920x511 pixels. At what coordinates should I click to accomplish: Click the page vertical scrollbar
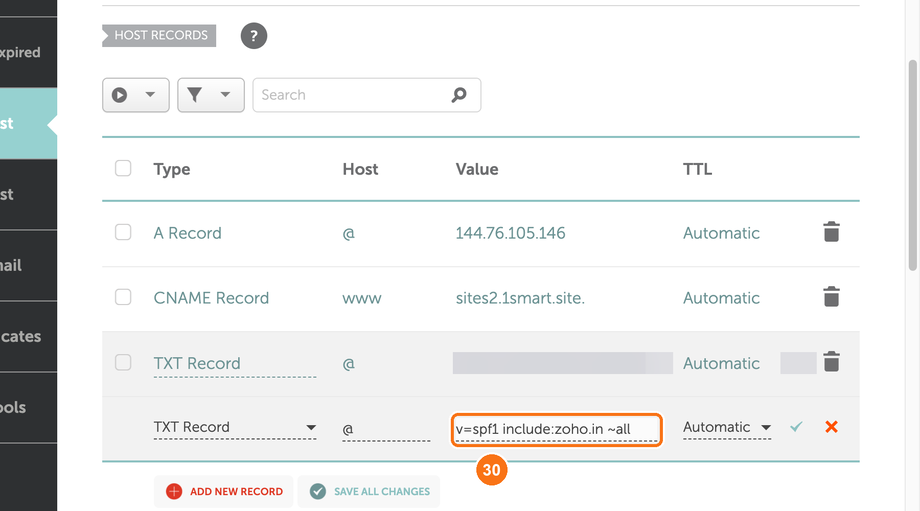click(x=912, y=164)
